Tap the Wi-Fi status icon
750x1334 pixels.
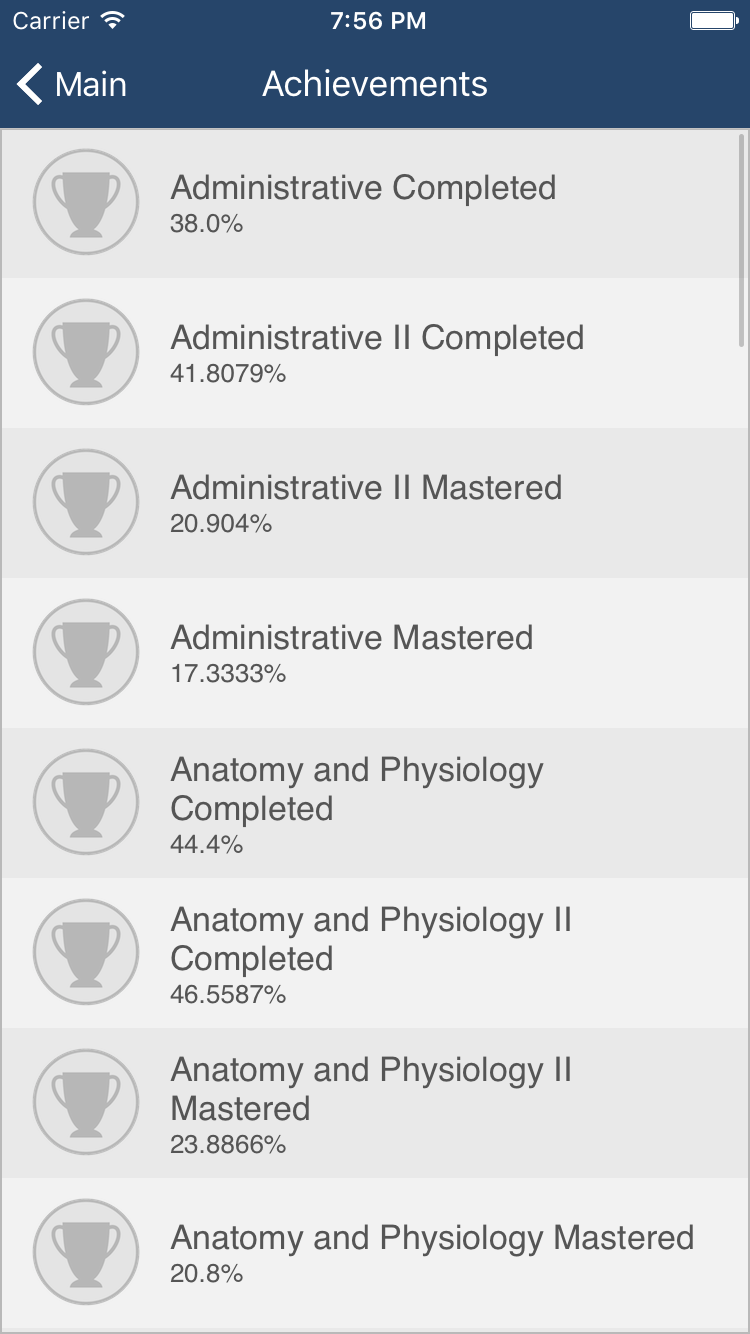tap(113, 21)
